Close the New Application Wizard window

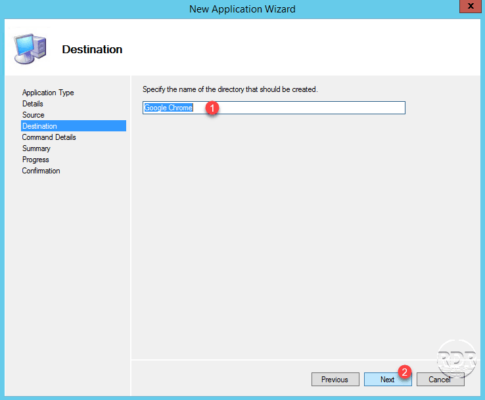click(470, 6)
